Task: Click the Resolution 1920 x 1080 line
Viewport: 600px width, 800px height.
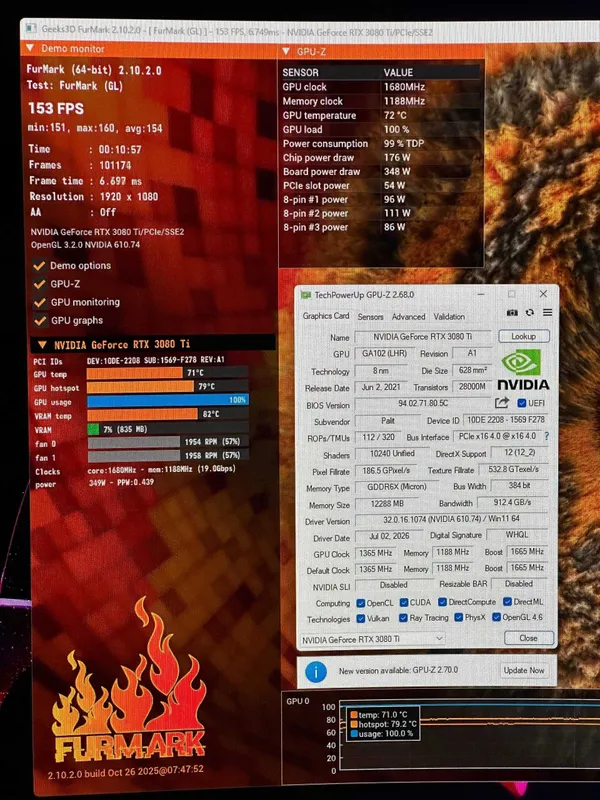Action: point(93,197)
